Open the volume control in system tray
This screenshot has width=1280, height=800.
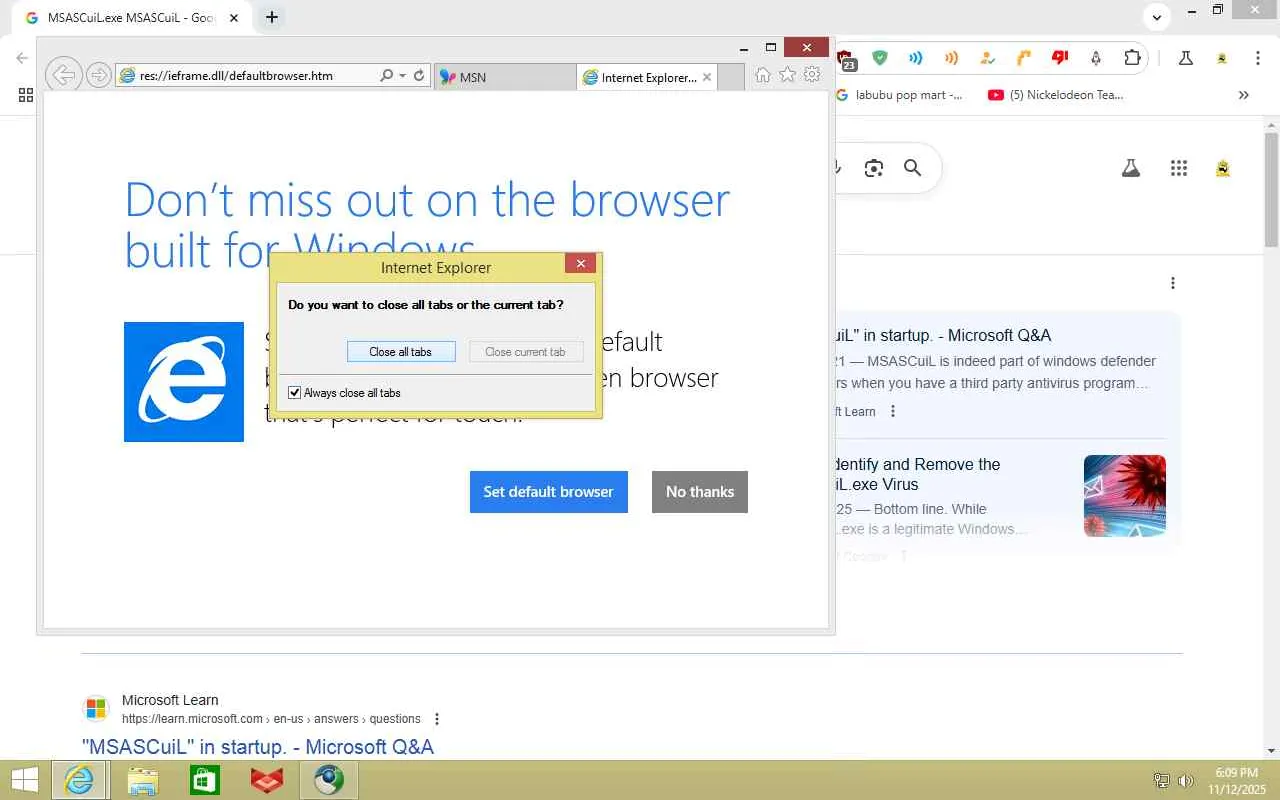point(1186,780)
